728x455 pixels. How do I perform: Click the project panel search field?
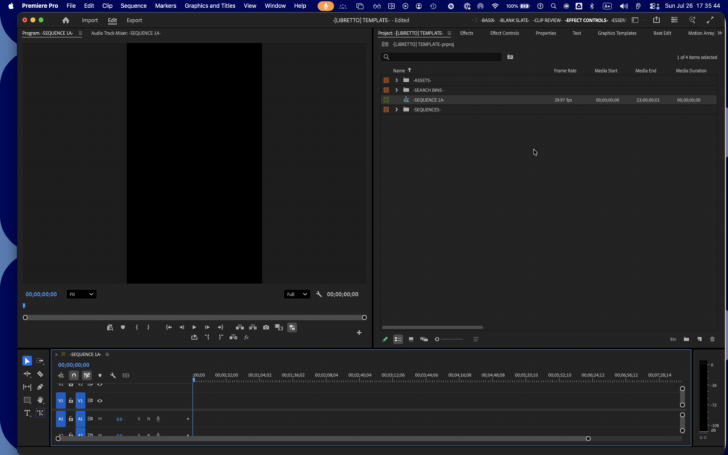(441, 57)
